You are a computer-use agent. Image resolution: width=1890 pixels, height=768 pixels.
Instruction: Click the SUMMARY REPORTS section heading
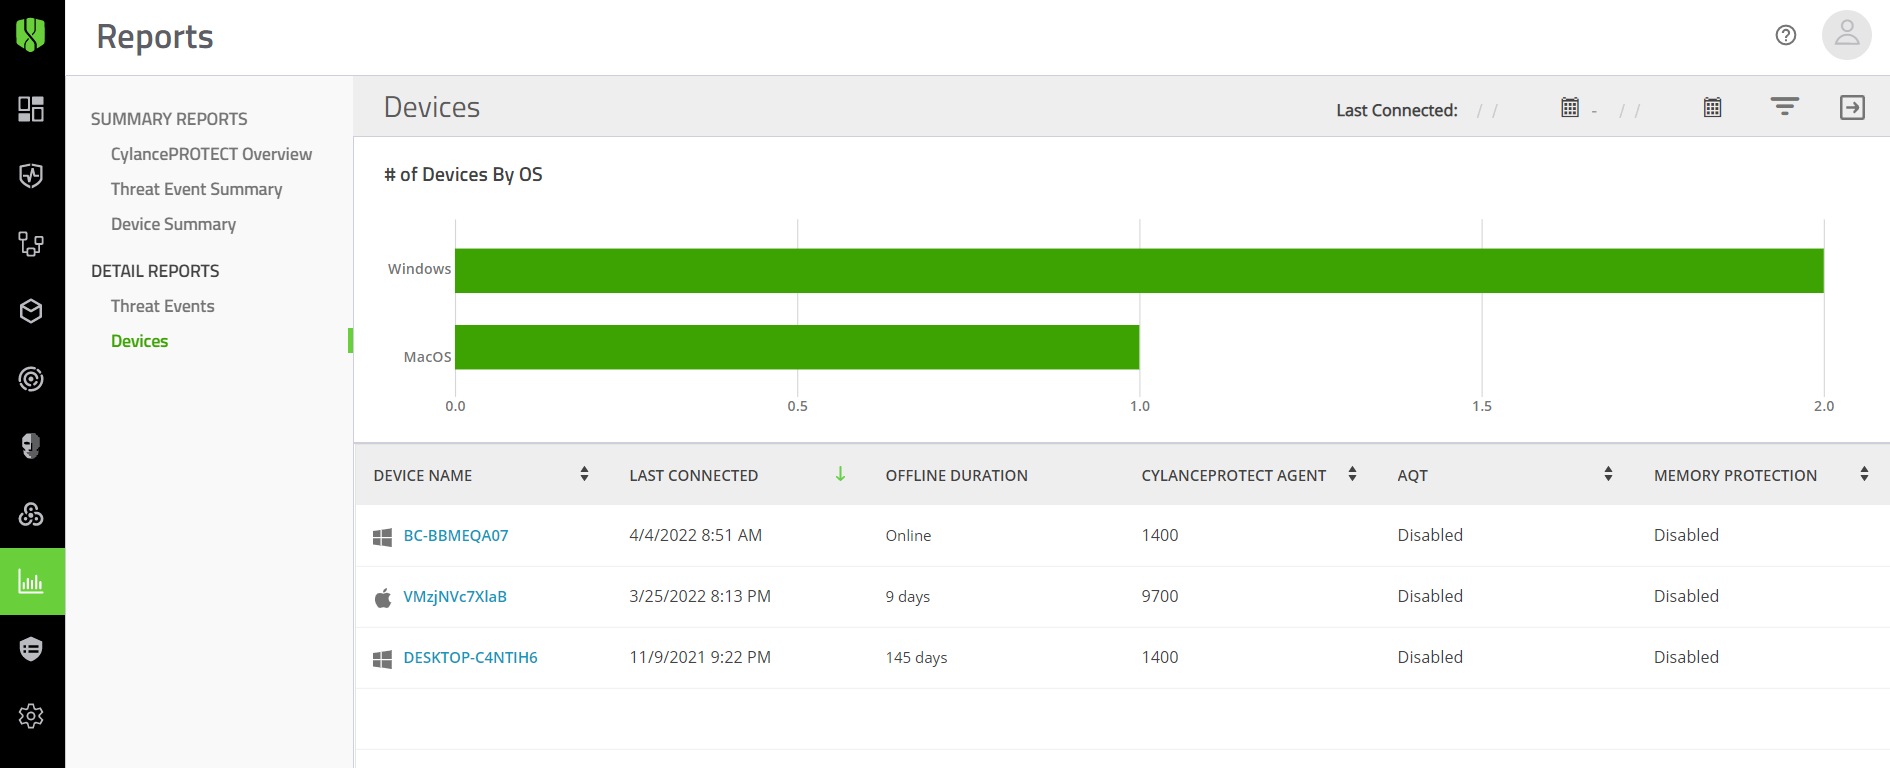(169, 119)
